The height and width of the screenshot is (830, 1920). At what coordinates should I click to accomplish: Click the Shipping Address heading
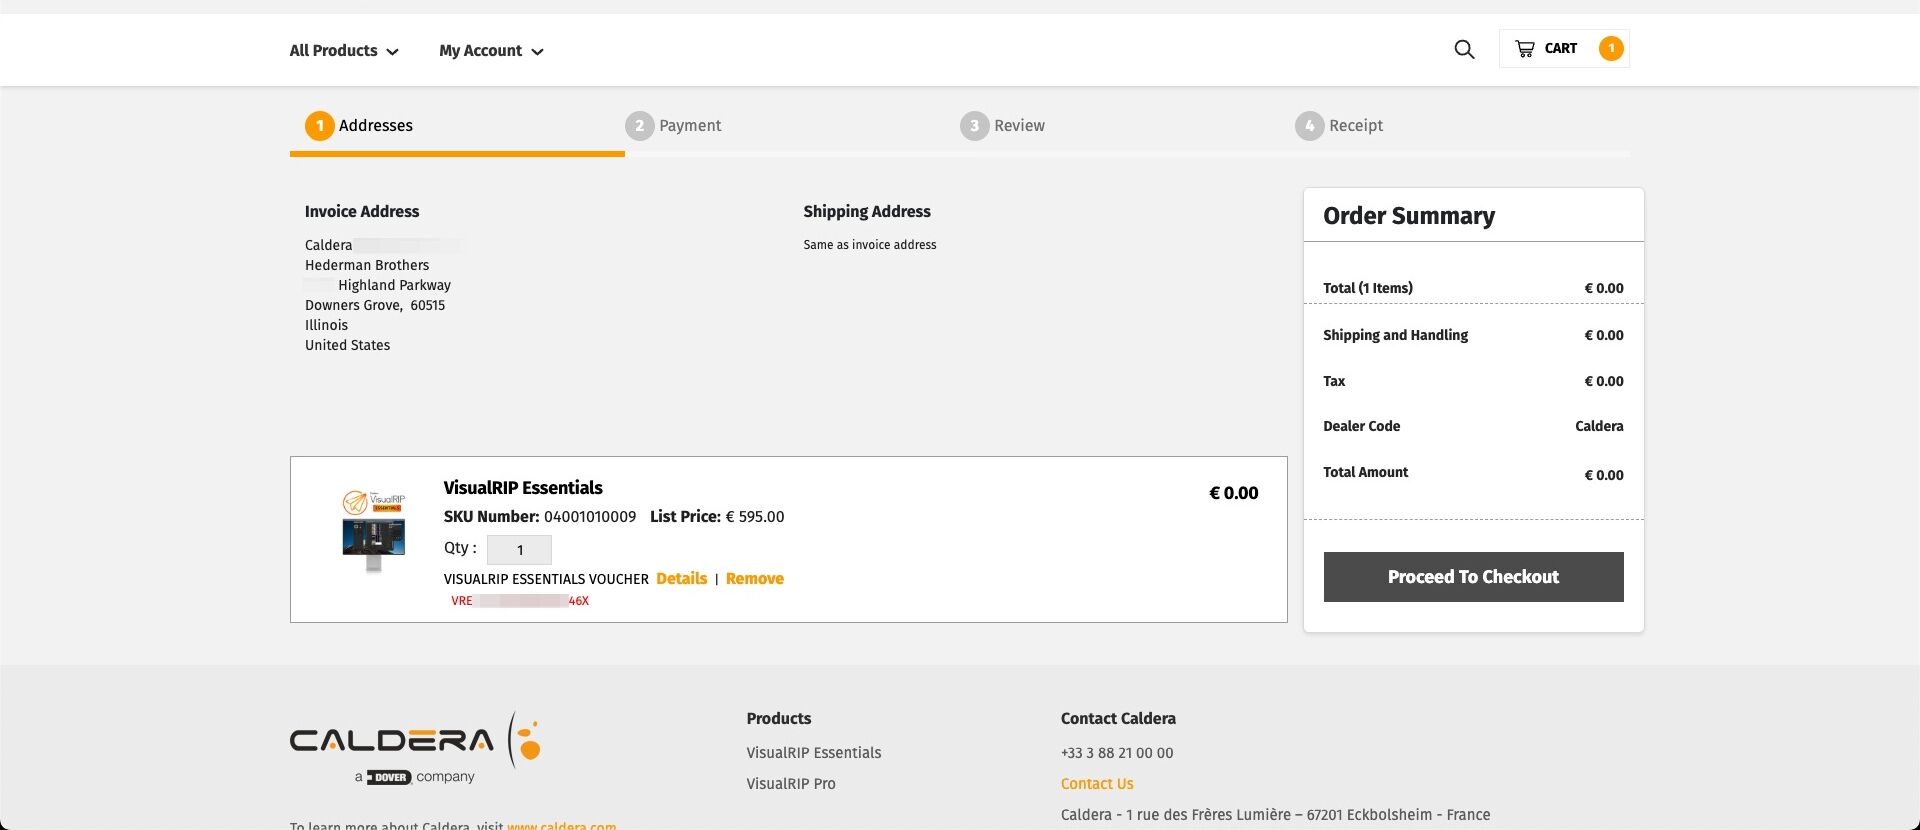coord(867,212)
